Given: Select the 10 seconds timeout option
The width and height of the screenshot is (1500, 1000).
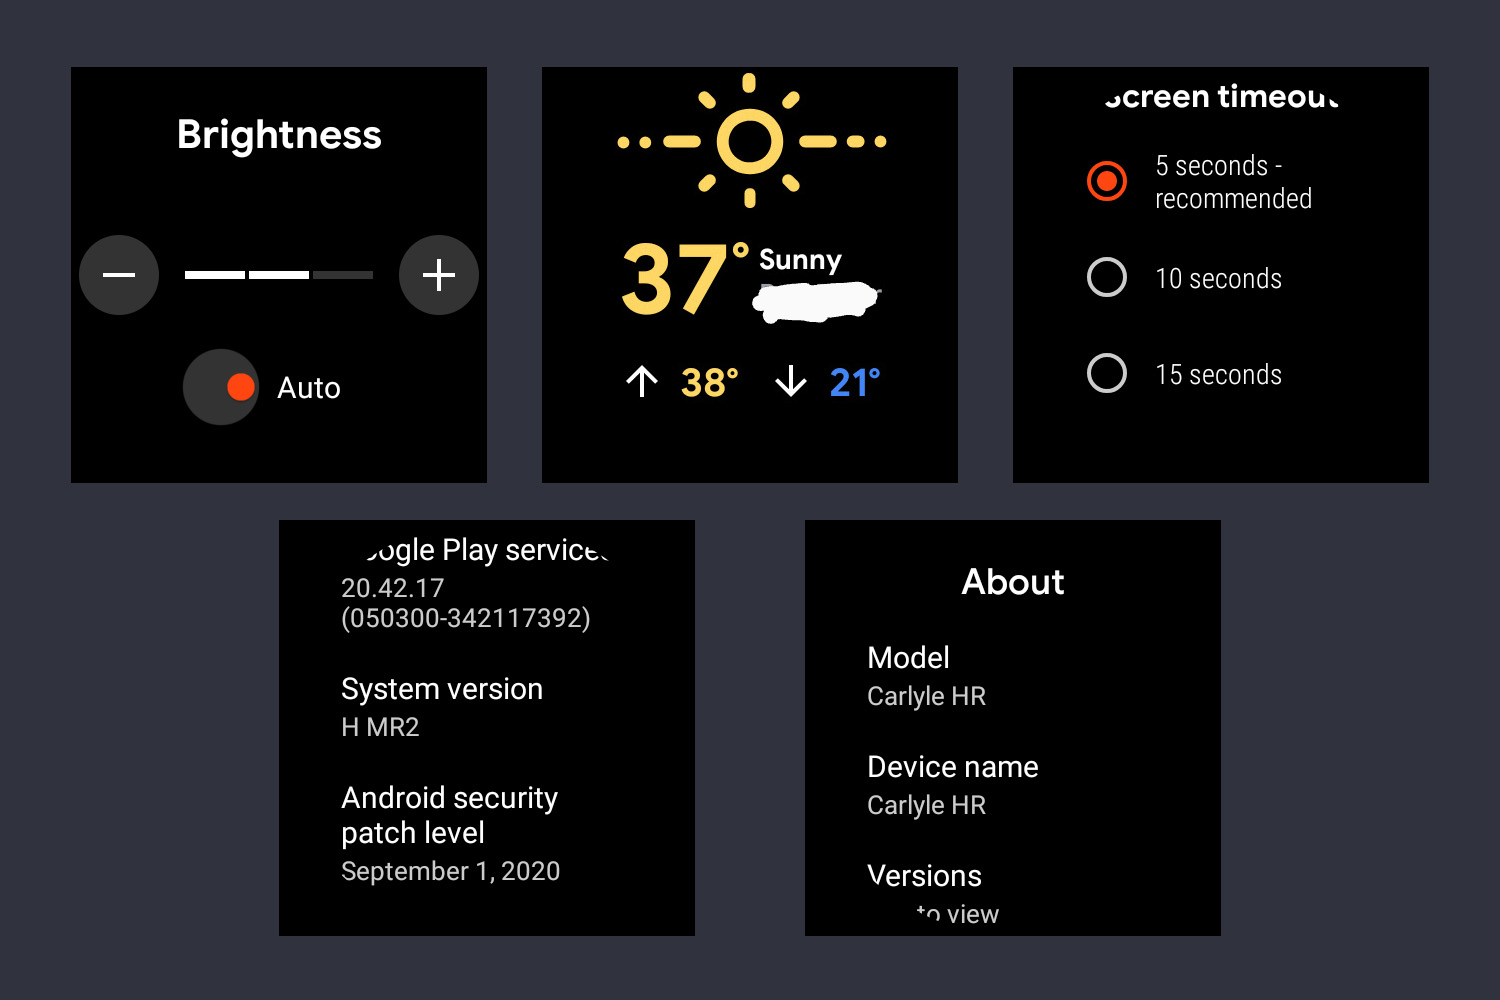Looking at the screenshot, I should click(1107, 278).
